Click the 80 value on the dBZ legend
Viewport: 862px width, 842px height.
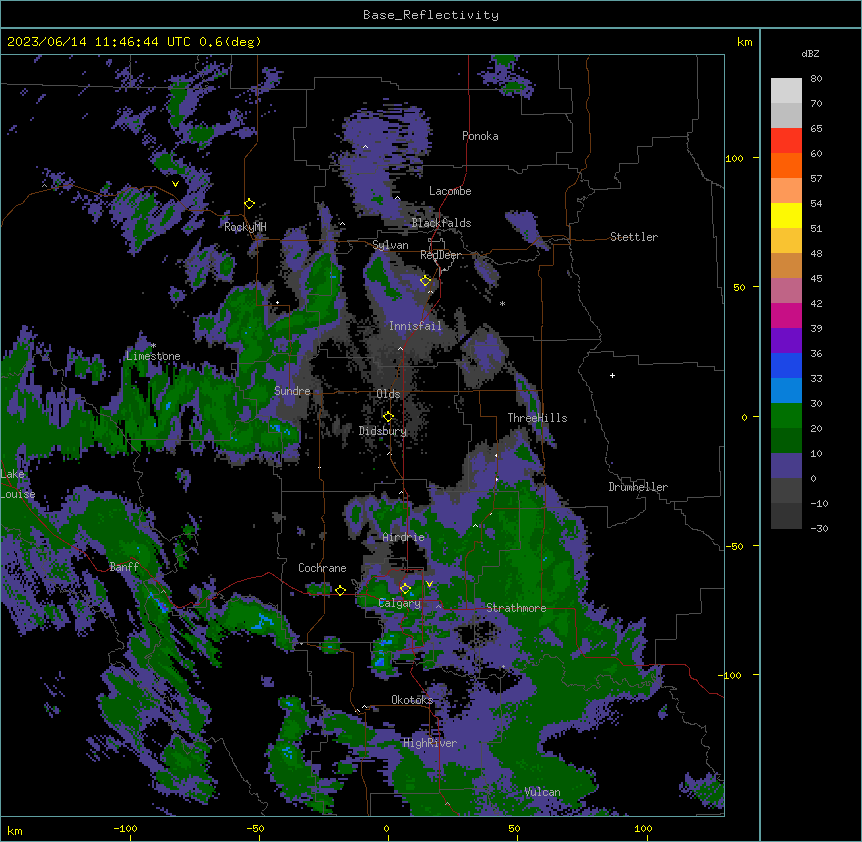pos(816,79)
